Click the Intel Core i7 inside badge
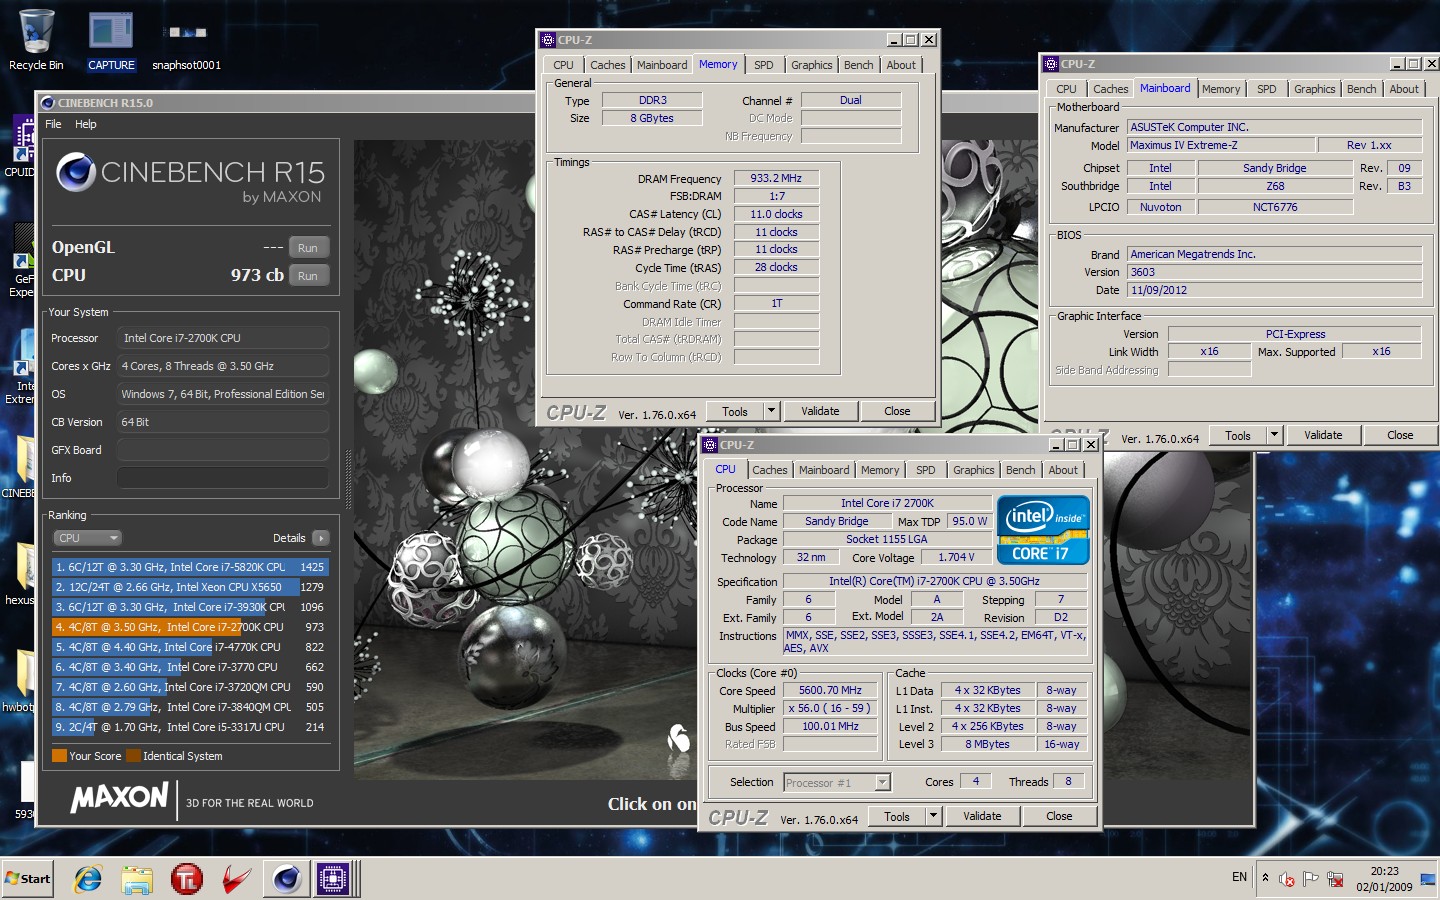Screen dimensions: 1440x900 coord(1043,530)
